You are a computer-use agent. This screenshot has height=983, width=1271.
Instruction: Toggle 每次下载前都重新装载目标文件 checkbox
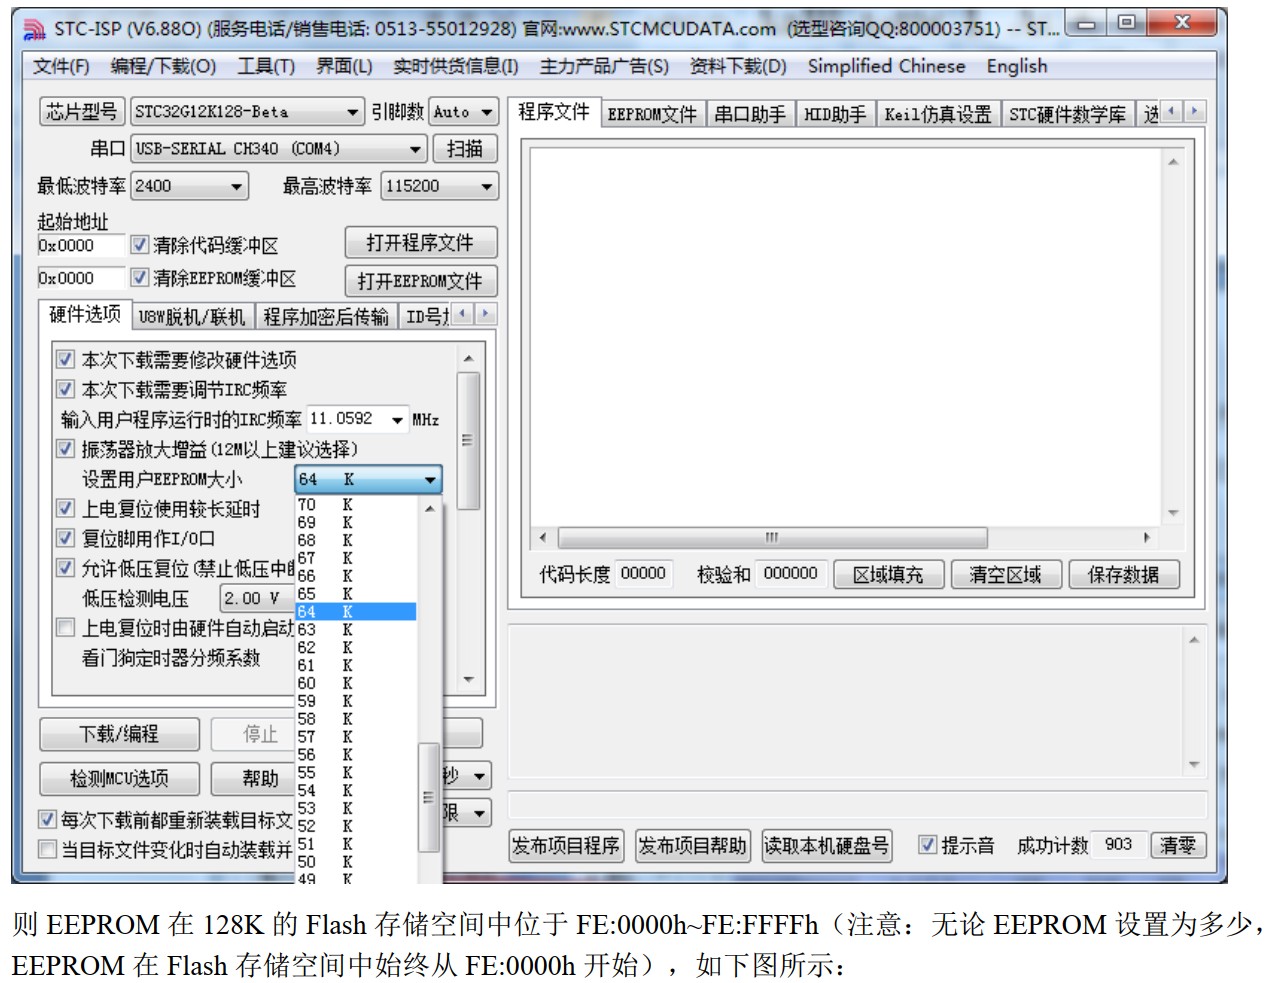(x=47, y=819)
